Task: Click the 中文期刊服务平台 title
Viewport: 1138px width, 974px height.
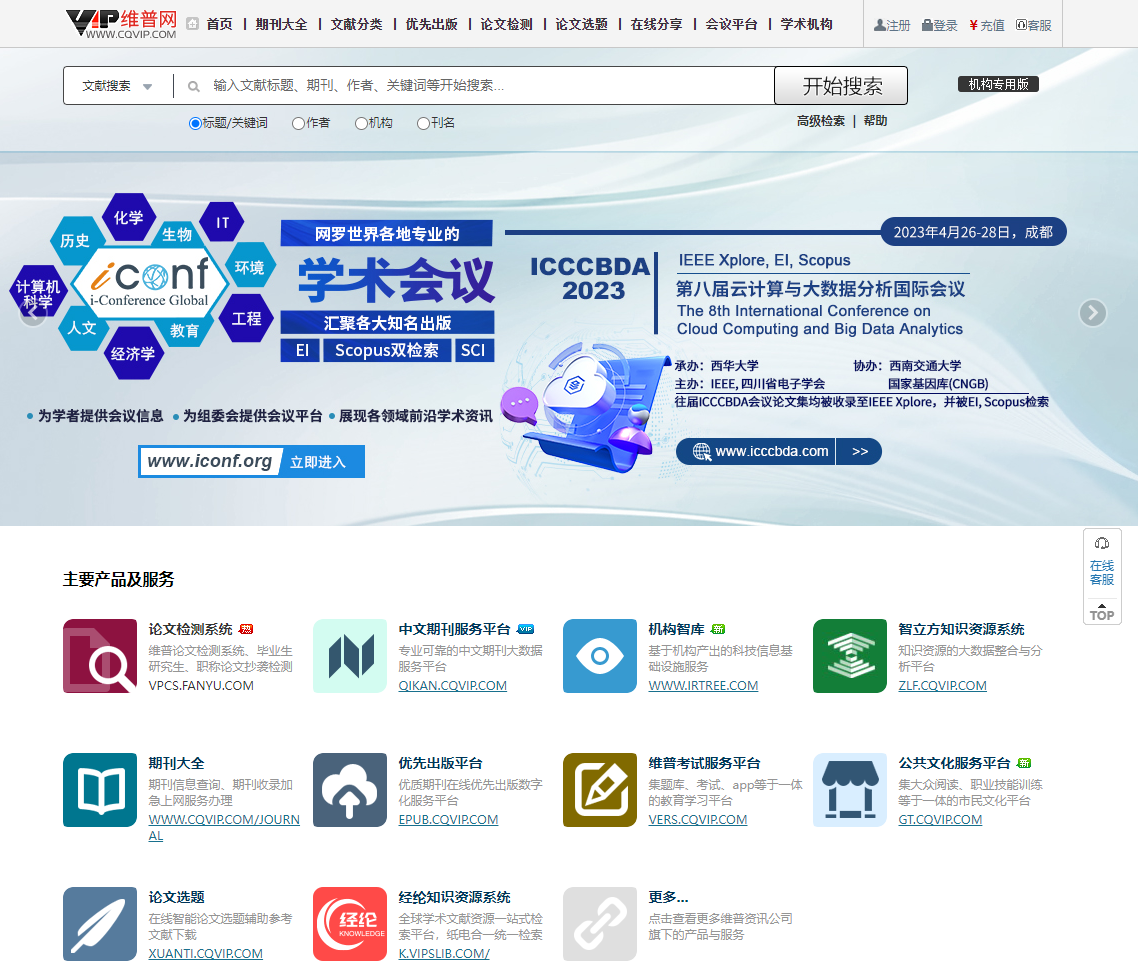Action: click(454, 629)
